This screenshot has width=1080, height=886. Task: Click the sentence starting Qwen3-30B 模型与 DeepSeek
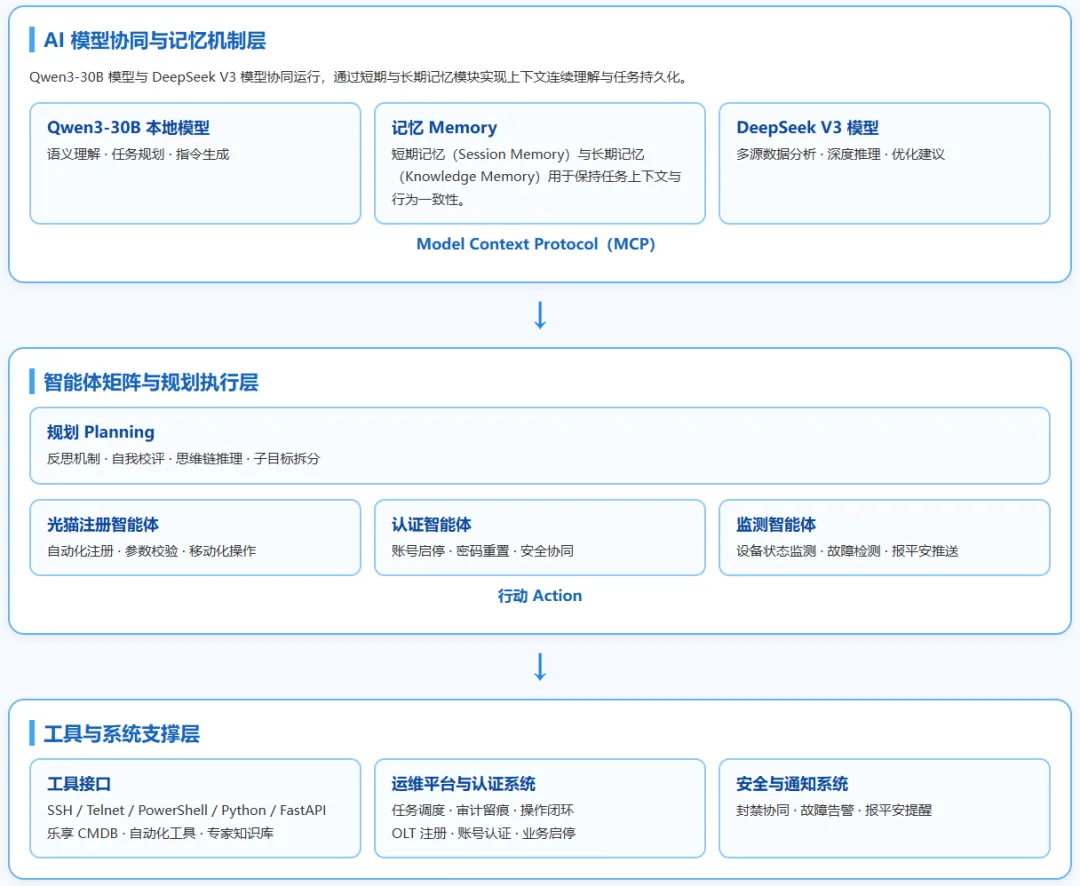click(x=359, y=77)
